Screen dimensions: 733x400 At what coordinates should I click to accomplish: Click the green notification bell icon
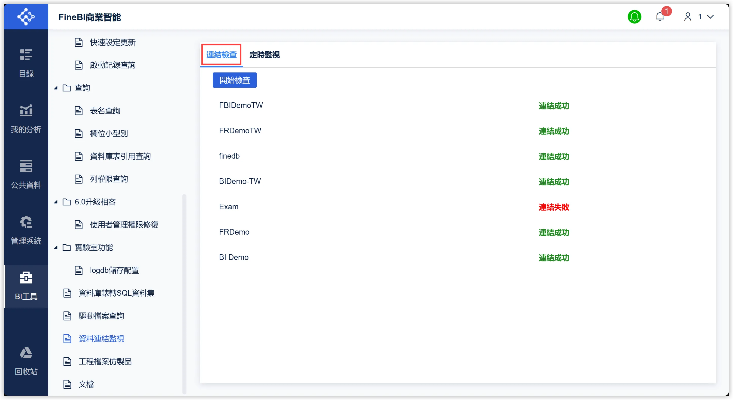(x=634, y=17)
